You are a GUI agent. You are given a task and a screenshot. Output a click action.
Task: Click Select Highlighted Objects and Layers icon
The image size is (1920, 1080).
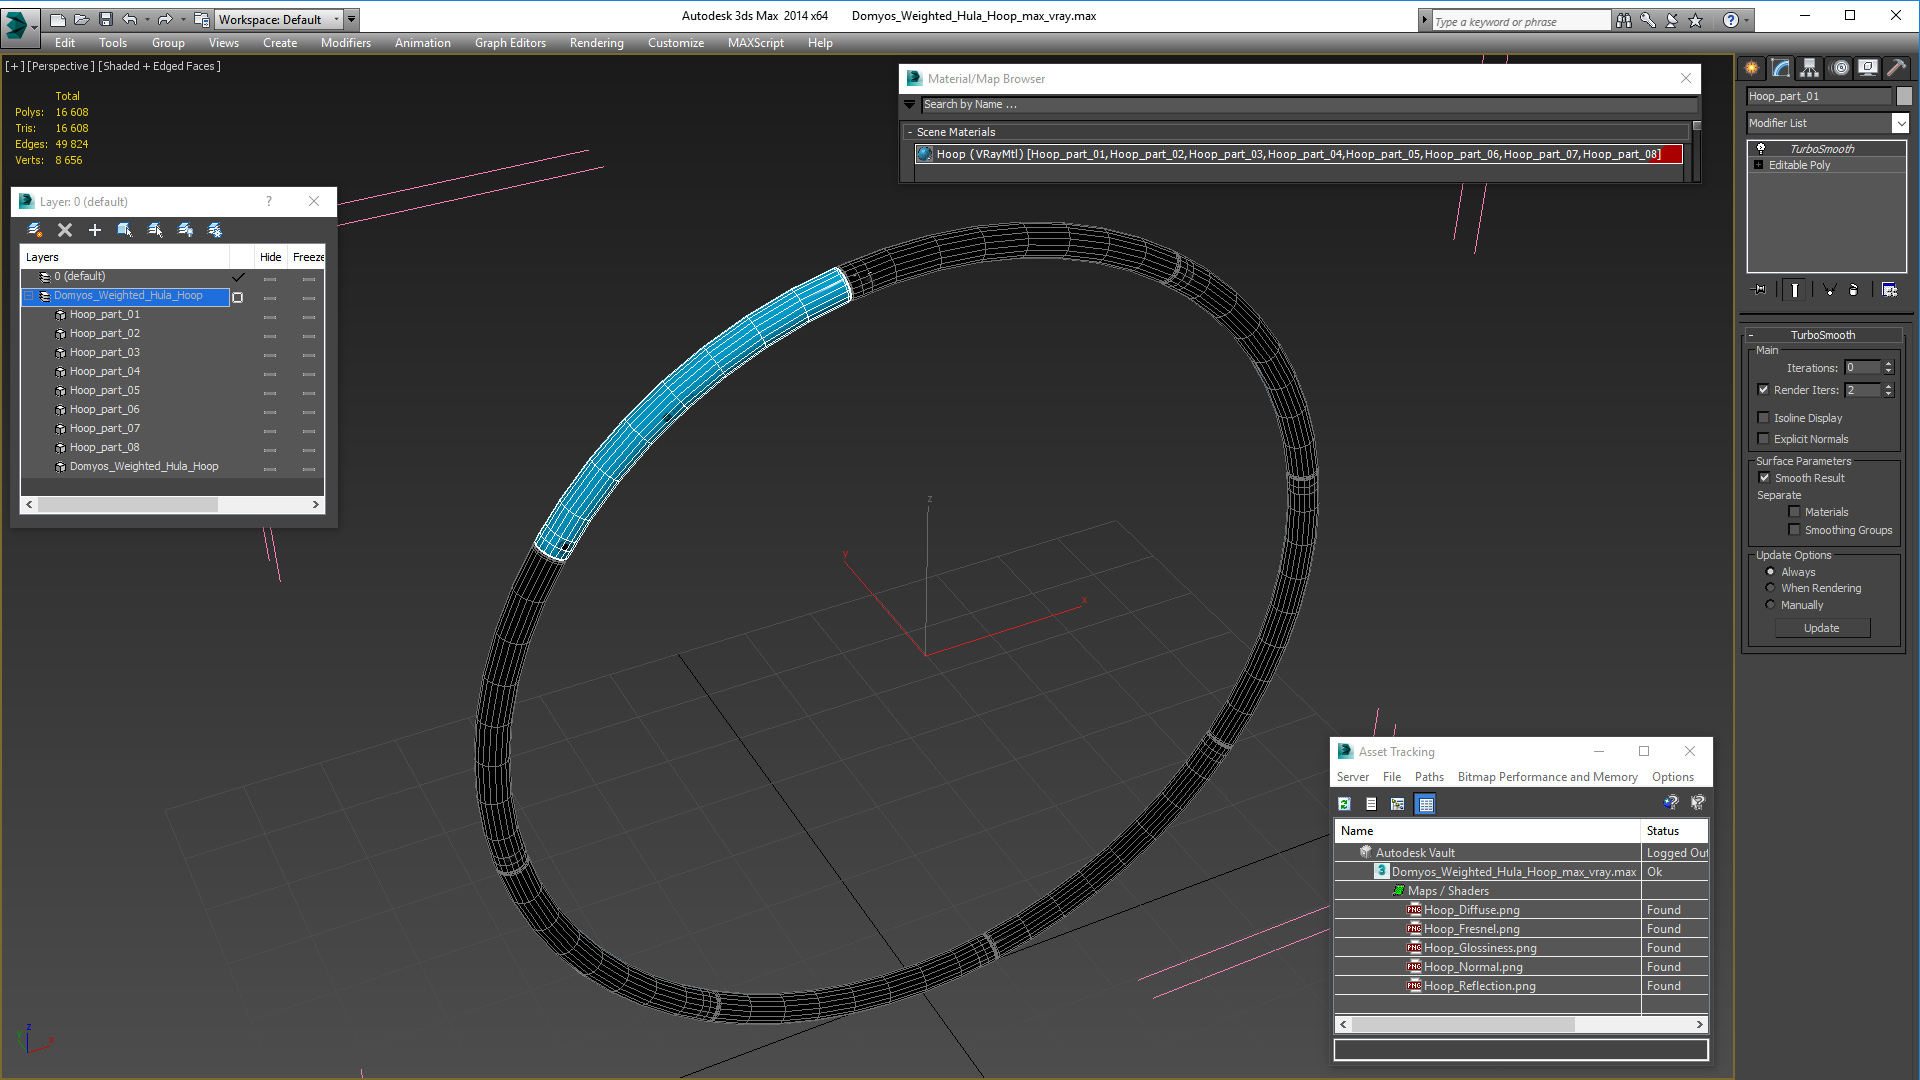click(x=125, y=230)
